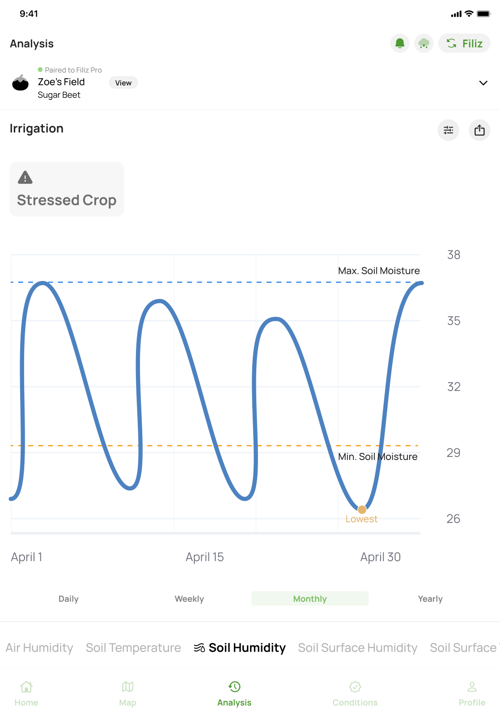Image resolution: width=500 pixels, height=716 pixels.
Task: Switch chart range to Daily
Action: 68,599
